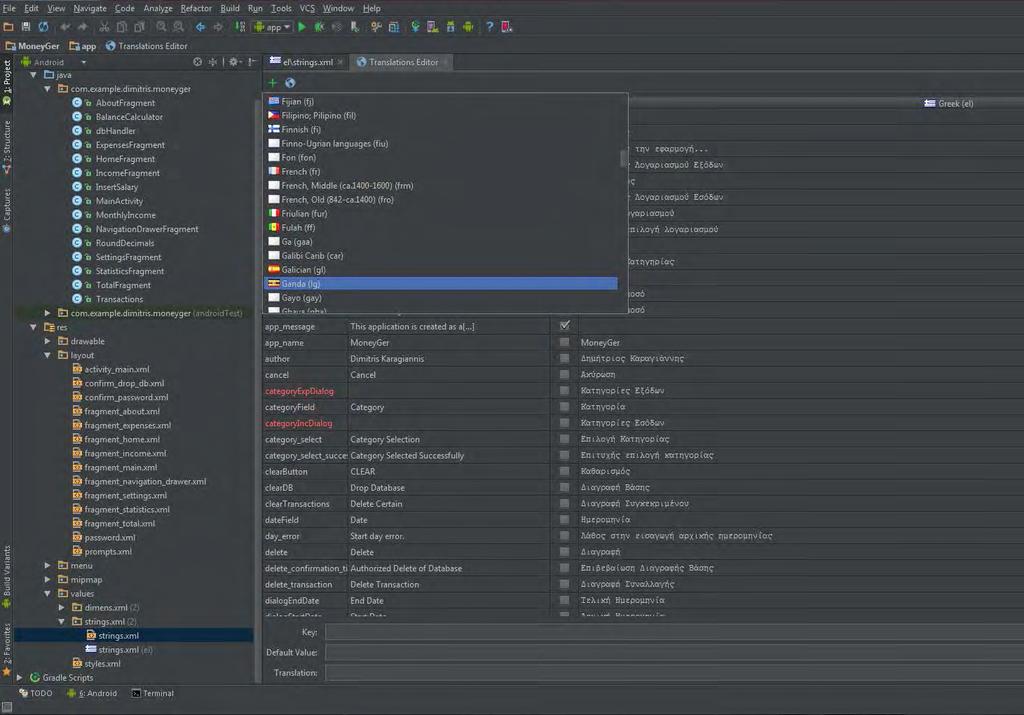Open the 6: Android tool window button
This screenshot has width=1024, height=715.
click(x=92, y=693)
